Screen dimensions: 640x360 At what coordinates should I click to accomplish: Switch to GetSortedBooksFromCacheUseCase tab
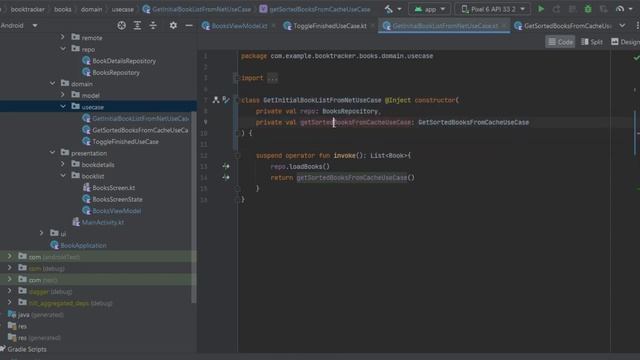click(x=563, y=26)
